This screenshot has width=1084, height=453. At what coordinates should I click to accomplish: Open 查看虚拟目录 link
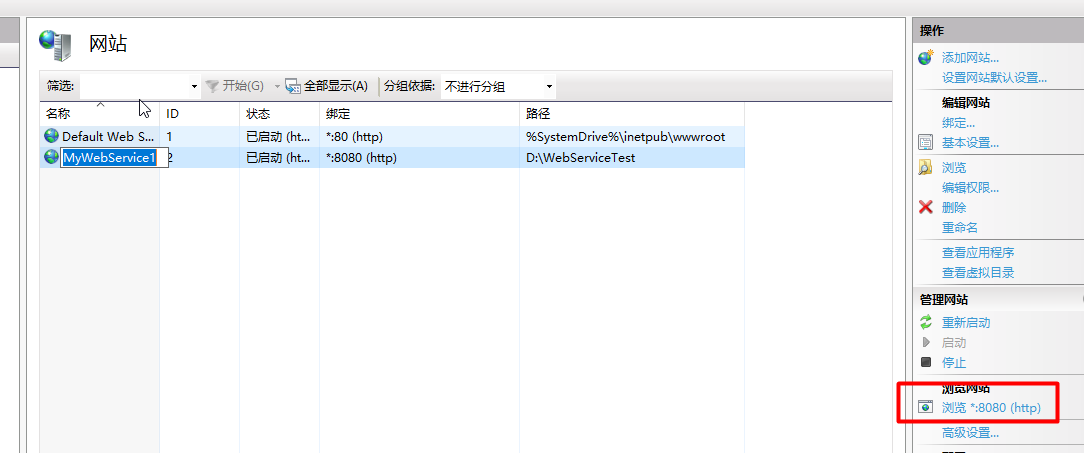(978, 272)
